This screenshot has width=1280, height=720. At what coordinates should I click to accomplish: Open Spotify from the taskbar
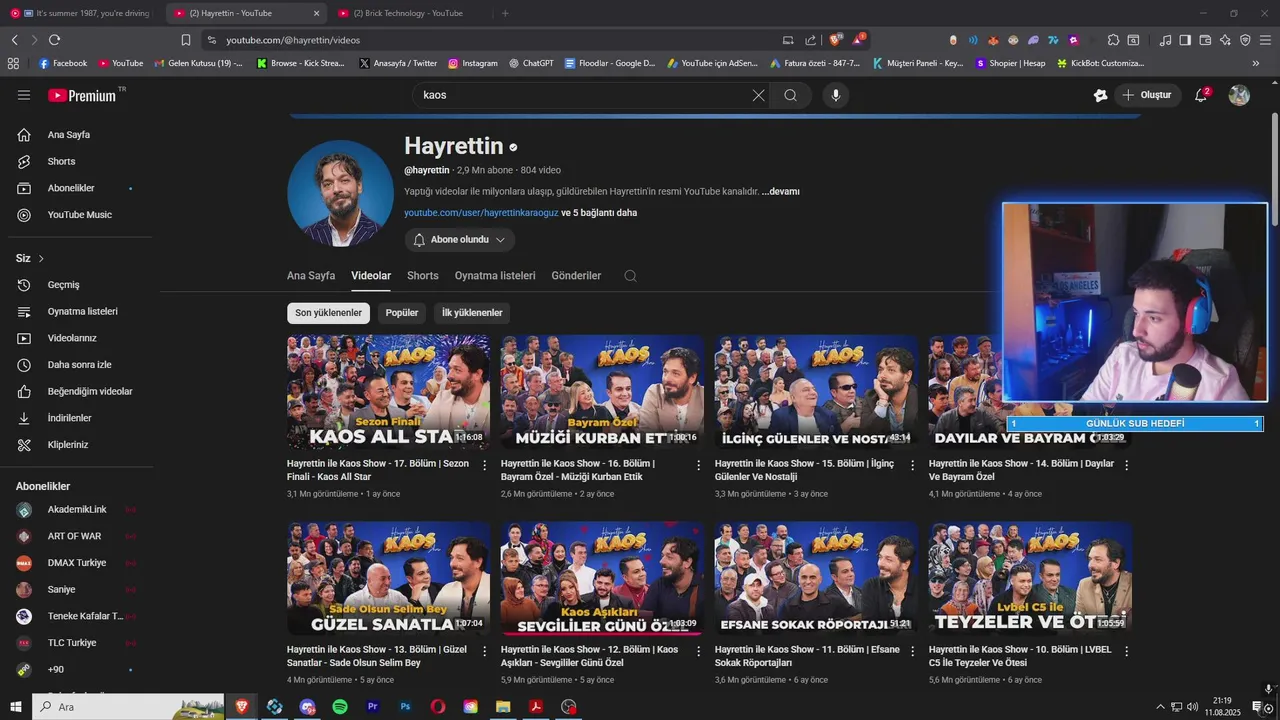pos(340,707)
